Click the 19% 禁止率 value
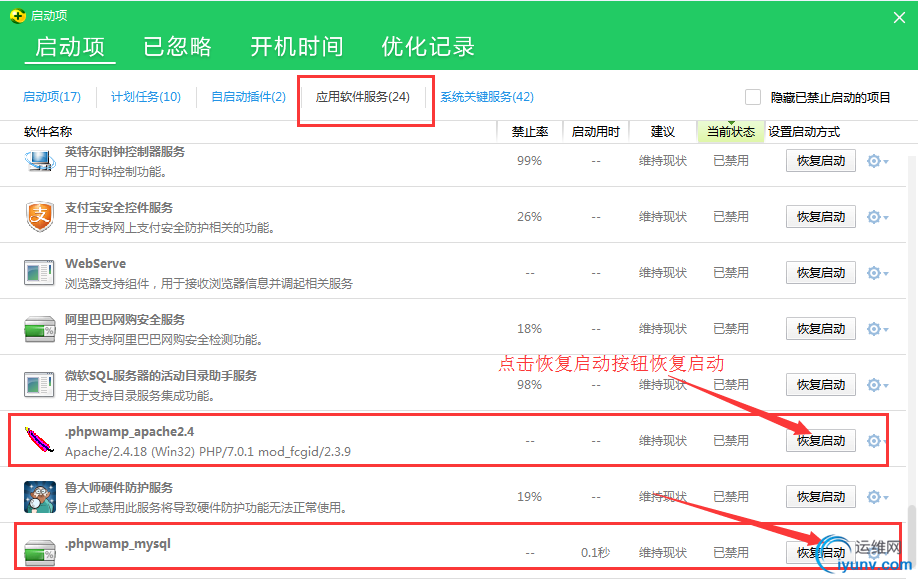 [529, 497]
